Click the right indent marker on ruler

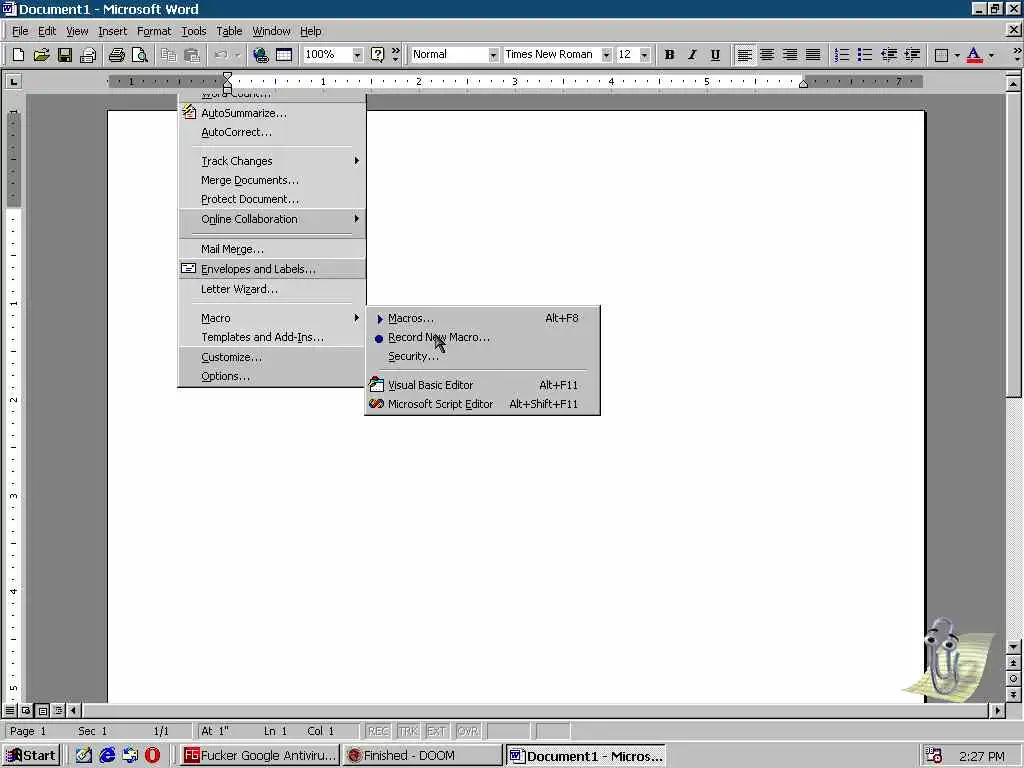(x=804, y=84)
